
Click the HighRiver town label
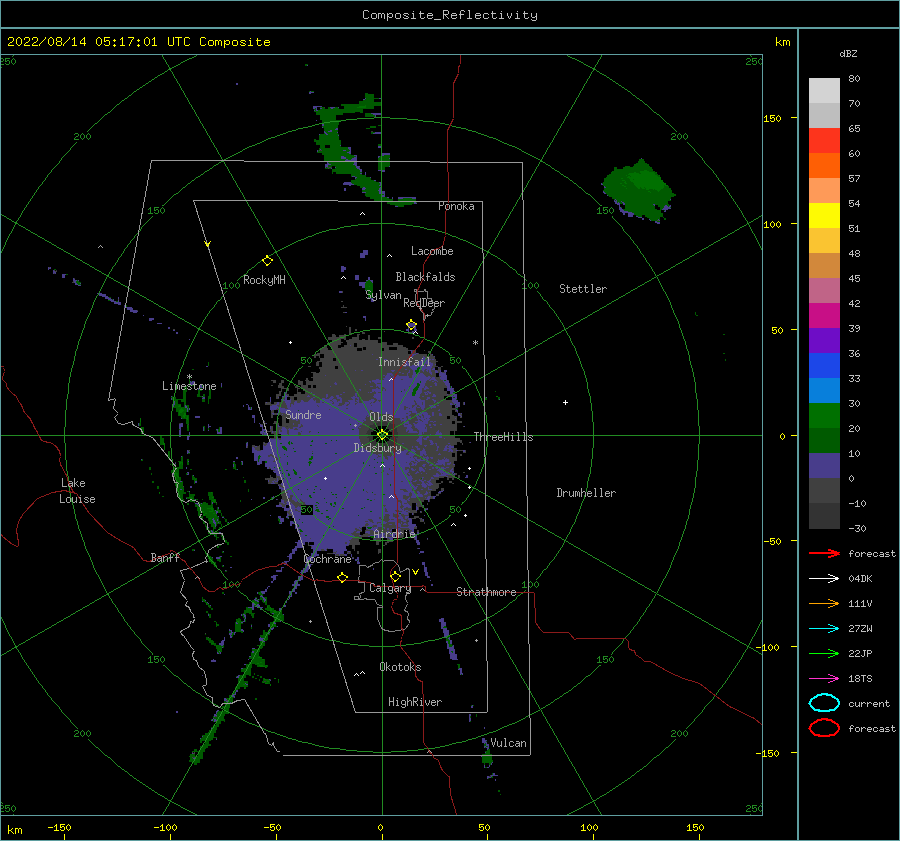415,702
